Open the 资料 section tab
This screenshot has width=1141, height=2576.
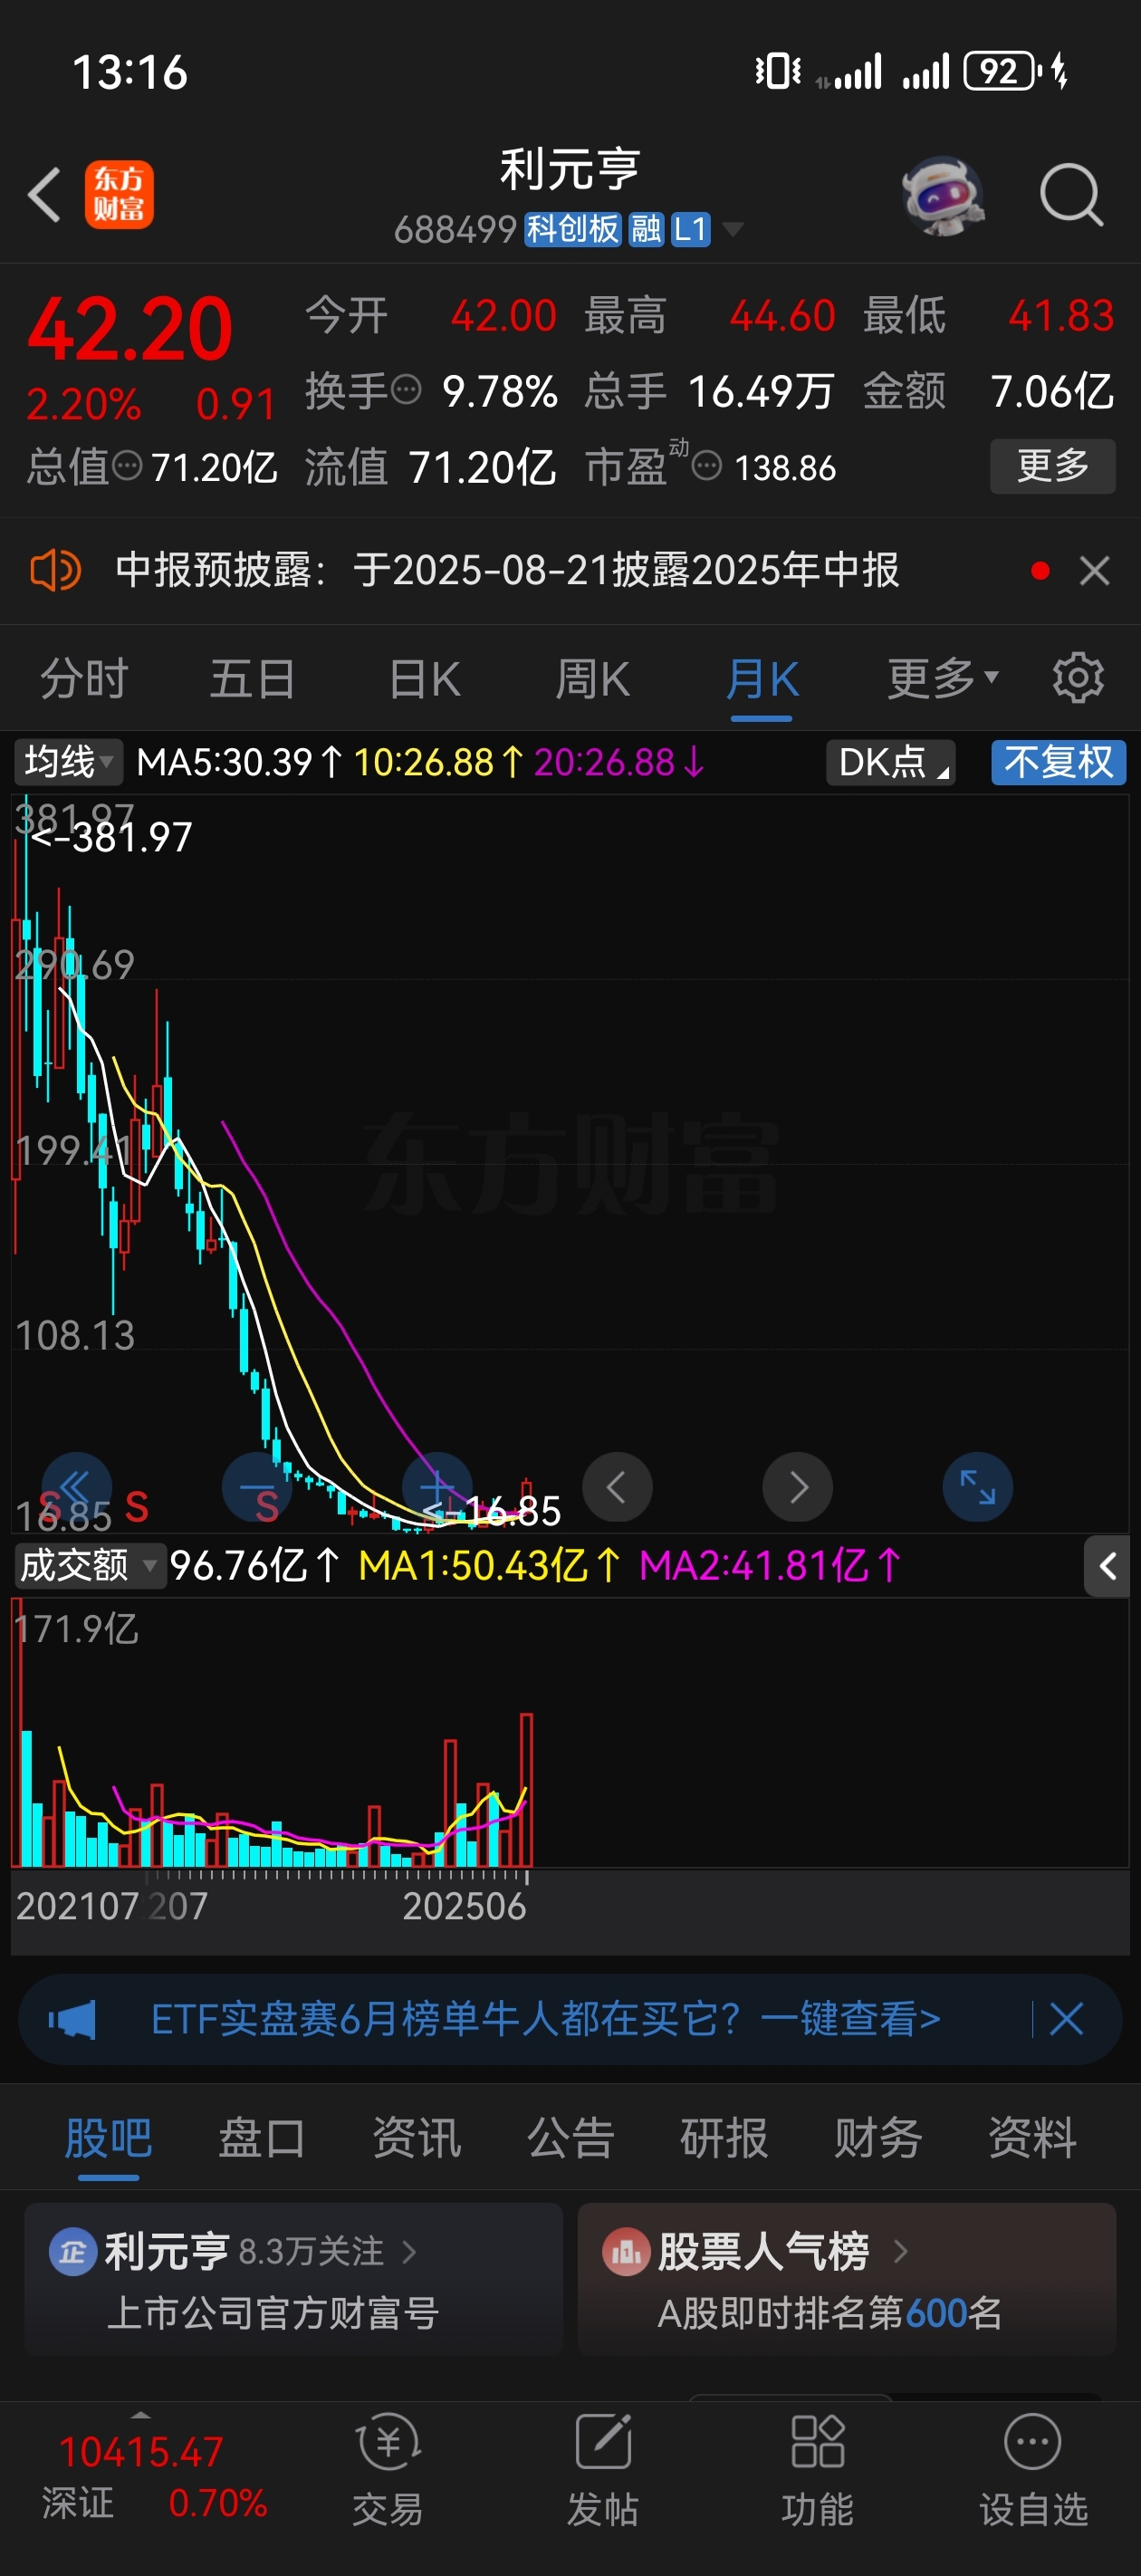click(x=1032, y=2138)
